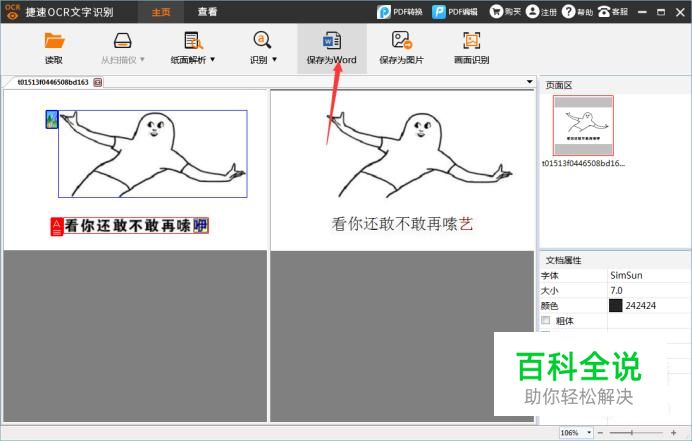Expand the 纸面解析 dropdown arrow
The height and width of the screenshot is (441, 692).
pyautogui.click(x=213, y=59)
